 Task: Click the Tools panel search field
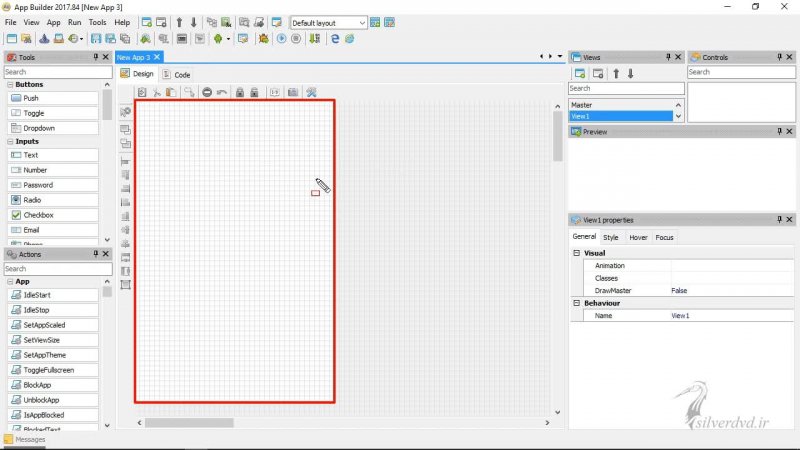pos(57,72)
